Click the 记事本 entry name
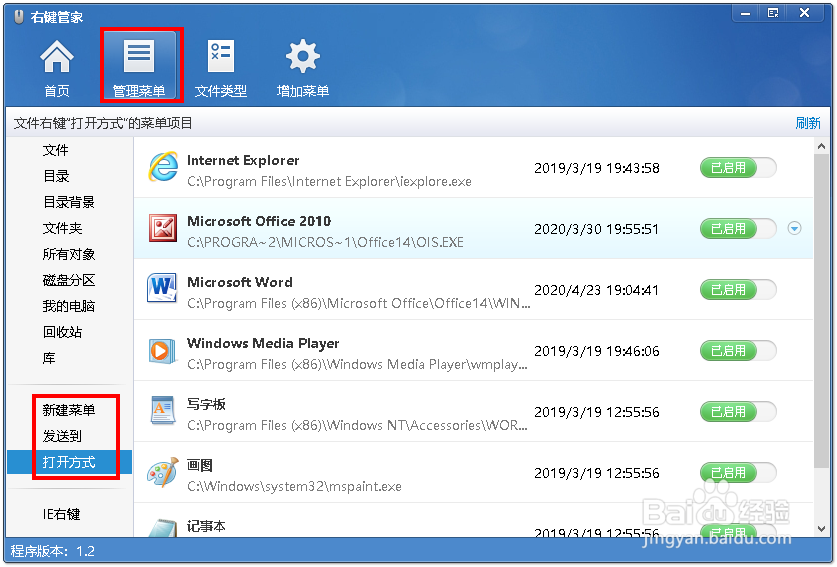This screenshot has width=837, height=567. pos(206,526)
